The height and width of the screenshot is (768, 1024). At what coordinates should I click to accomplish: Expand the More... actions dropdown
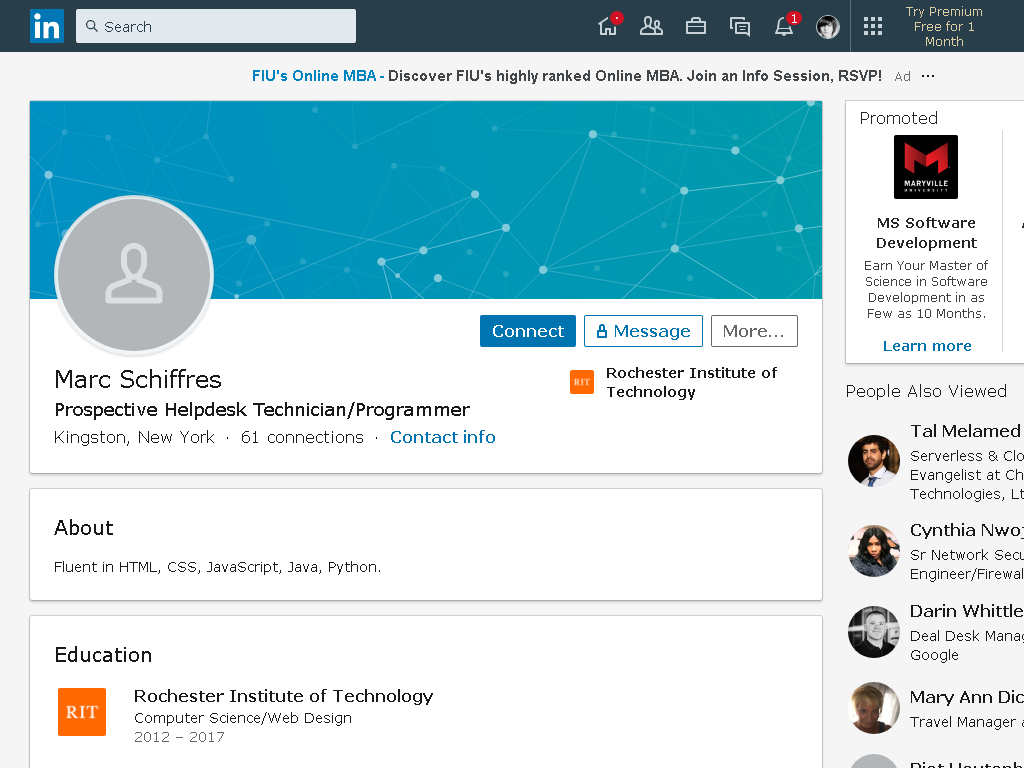754,331
